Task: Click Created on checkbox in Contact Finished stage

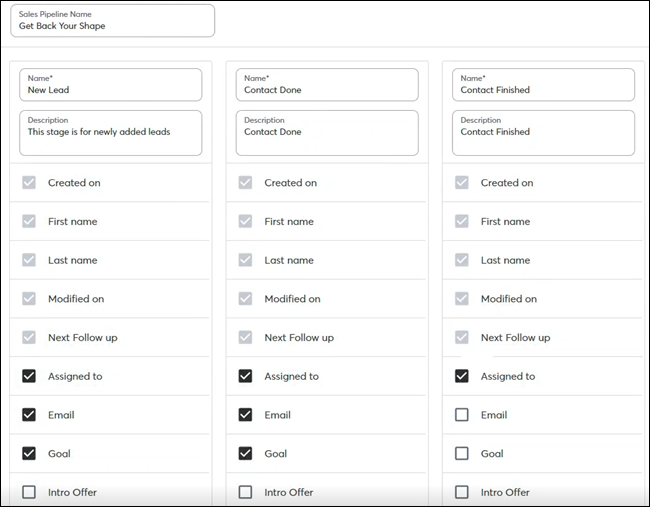Action: [462, 182]
